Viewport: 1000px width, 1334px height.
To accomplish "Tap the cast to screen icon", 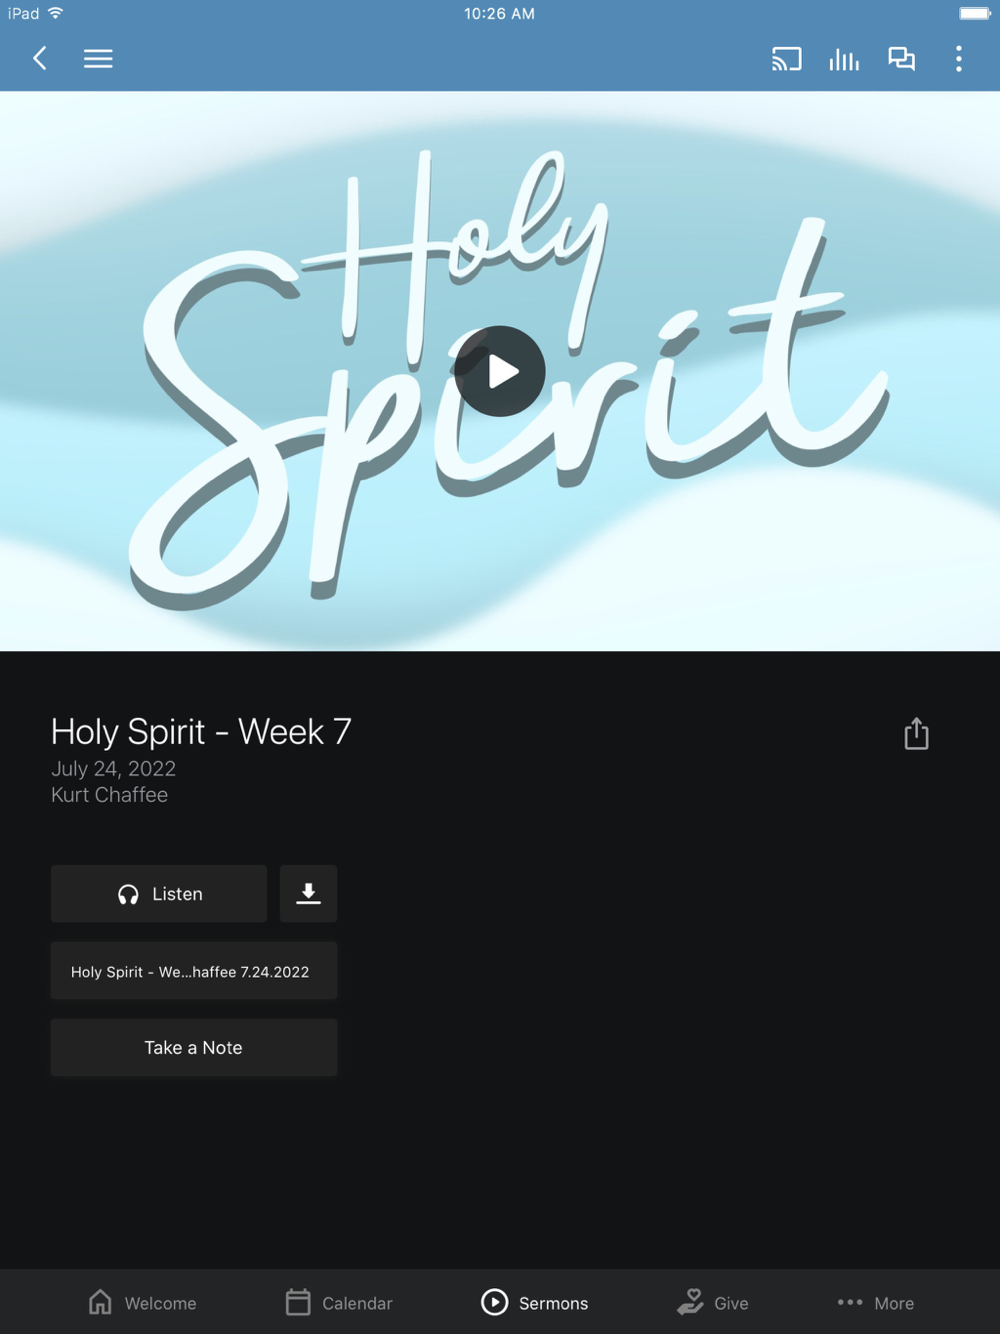I will (x=787, y=59).
